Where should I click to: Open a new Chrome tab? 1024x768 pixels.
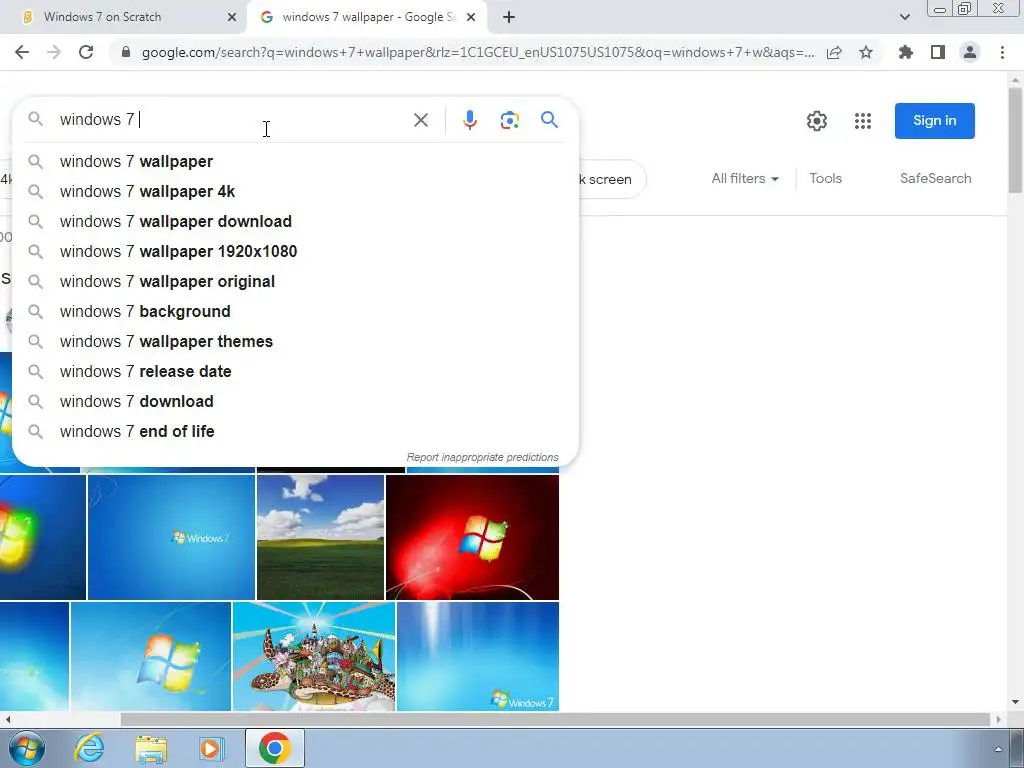coord(509,17)
